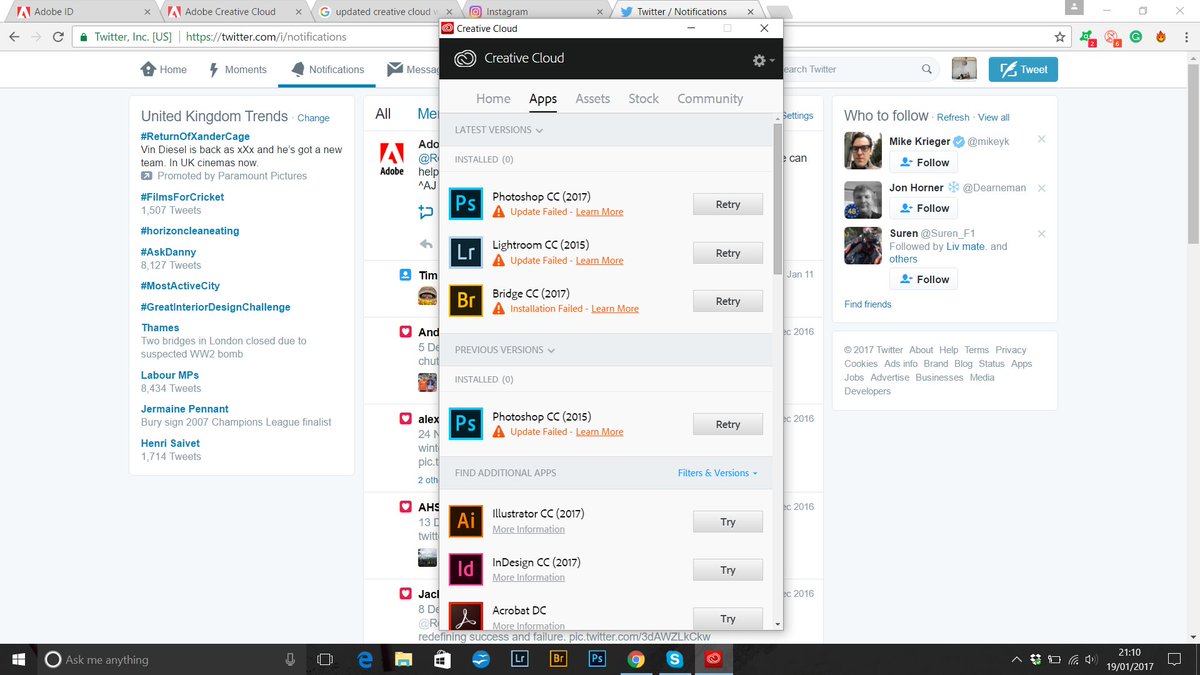Collapse the Latest Versions section

coord(499,130)
